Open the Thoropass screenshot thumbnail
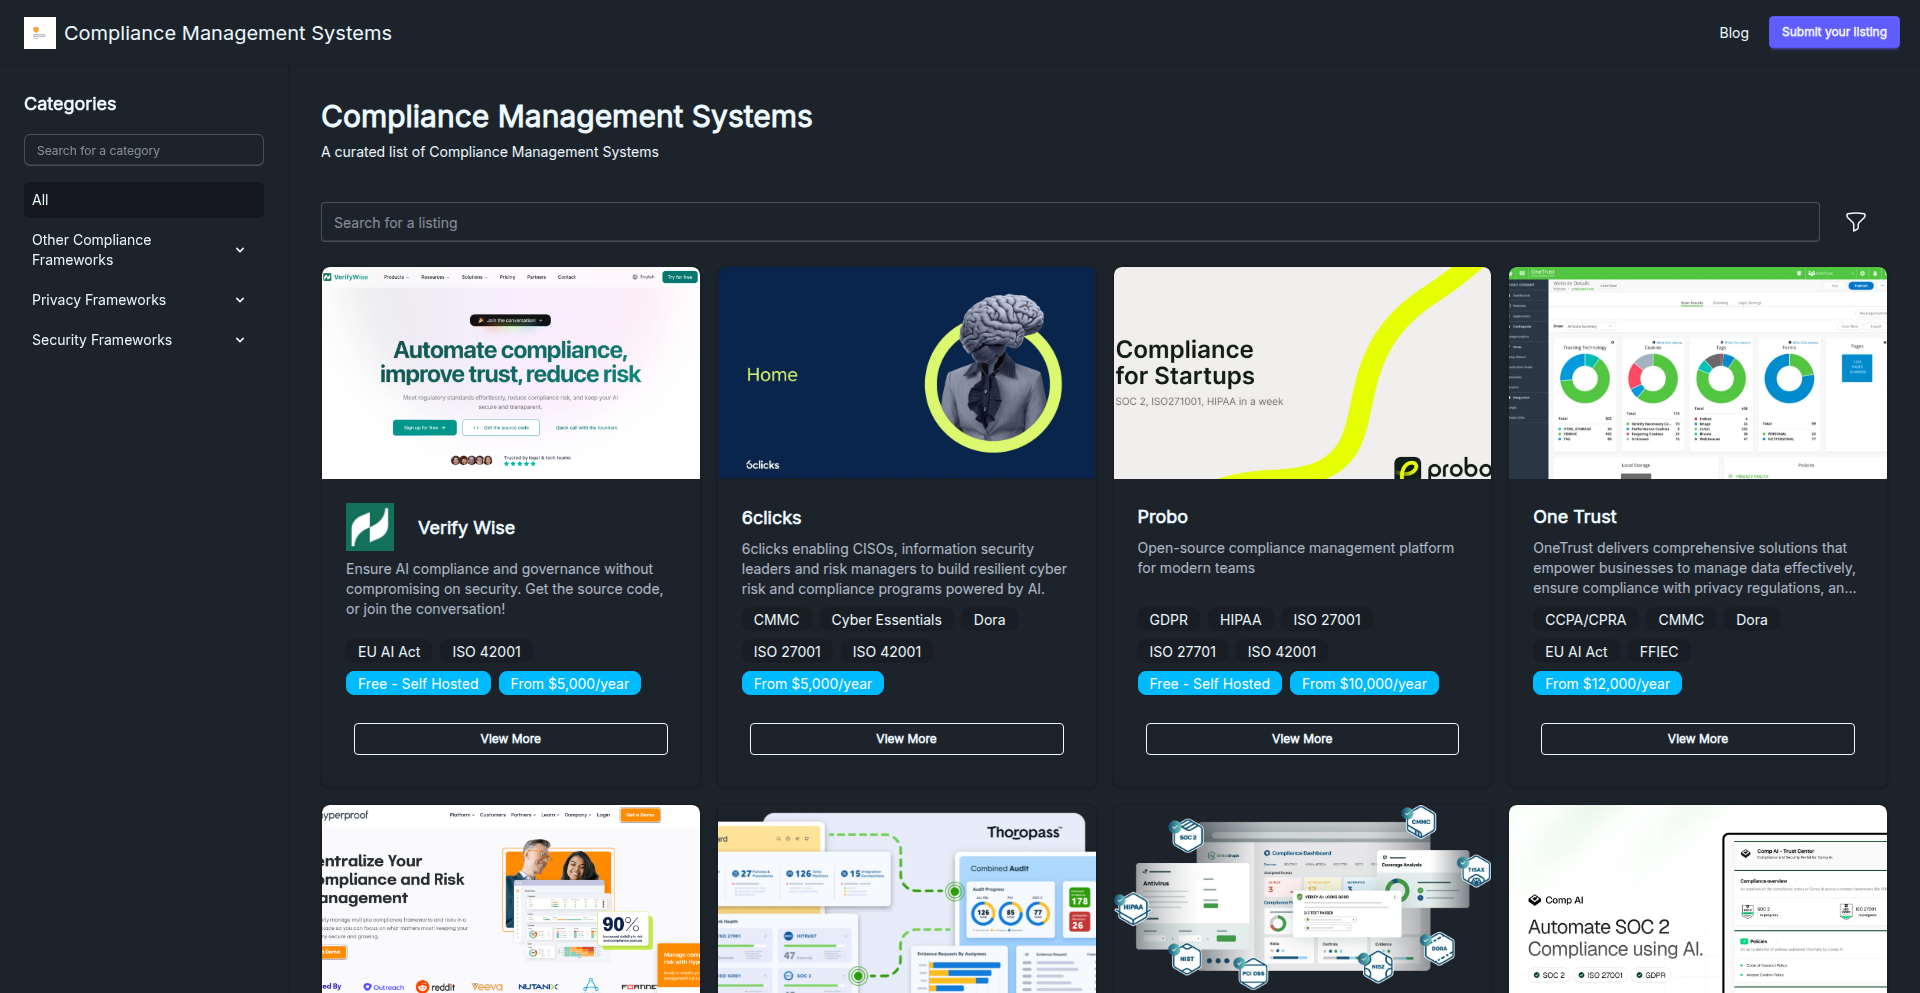The image size is (1920, 993). tap(907, 899)
